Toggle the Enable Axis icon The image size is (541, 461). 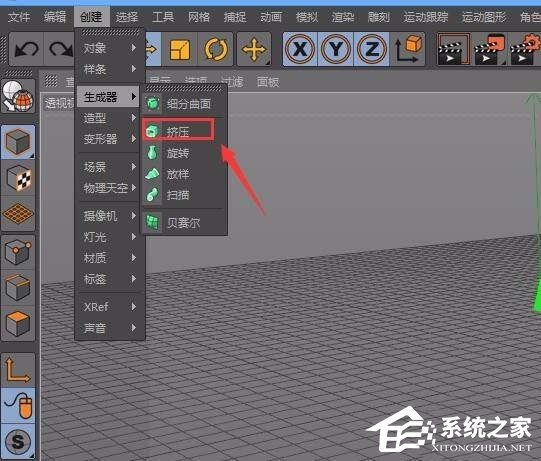(18, 370)
